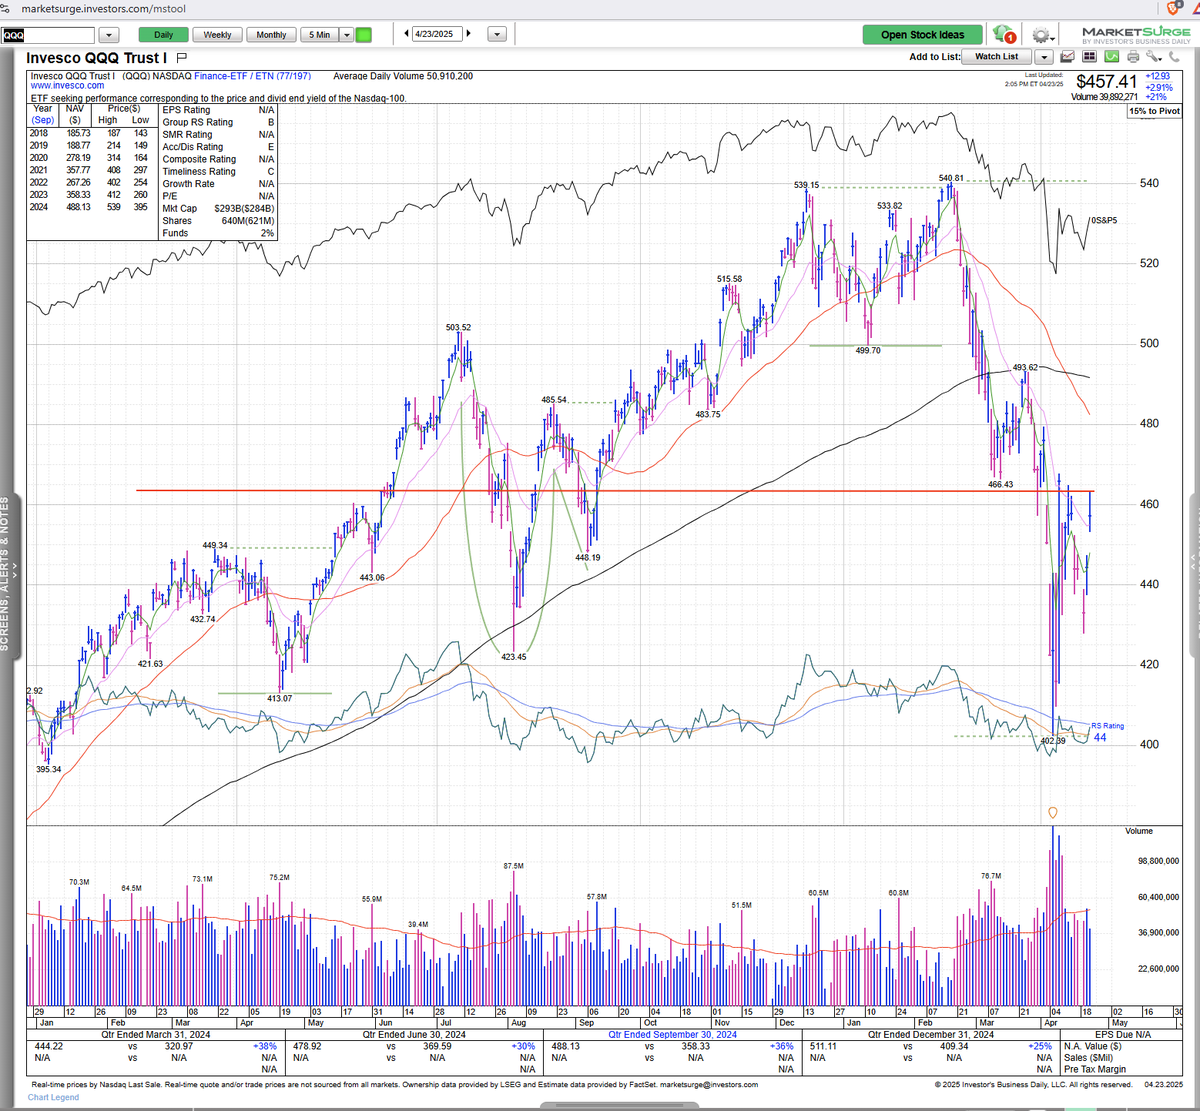Image resolution: width=1200 pixels, height=1111 pixels.
Task: Click the red horizontal trend line on chart
Action: (615, 491)
